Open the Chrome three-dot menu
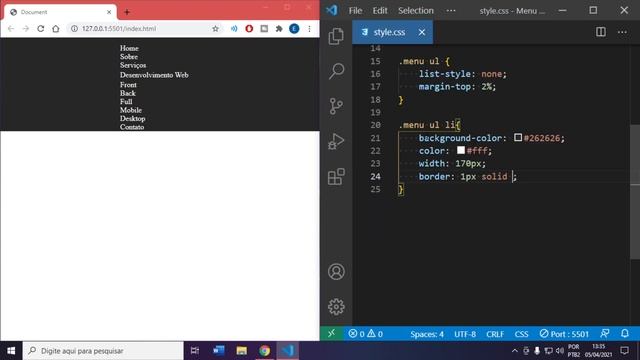640x360 pixels. 309,29
